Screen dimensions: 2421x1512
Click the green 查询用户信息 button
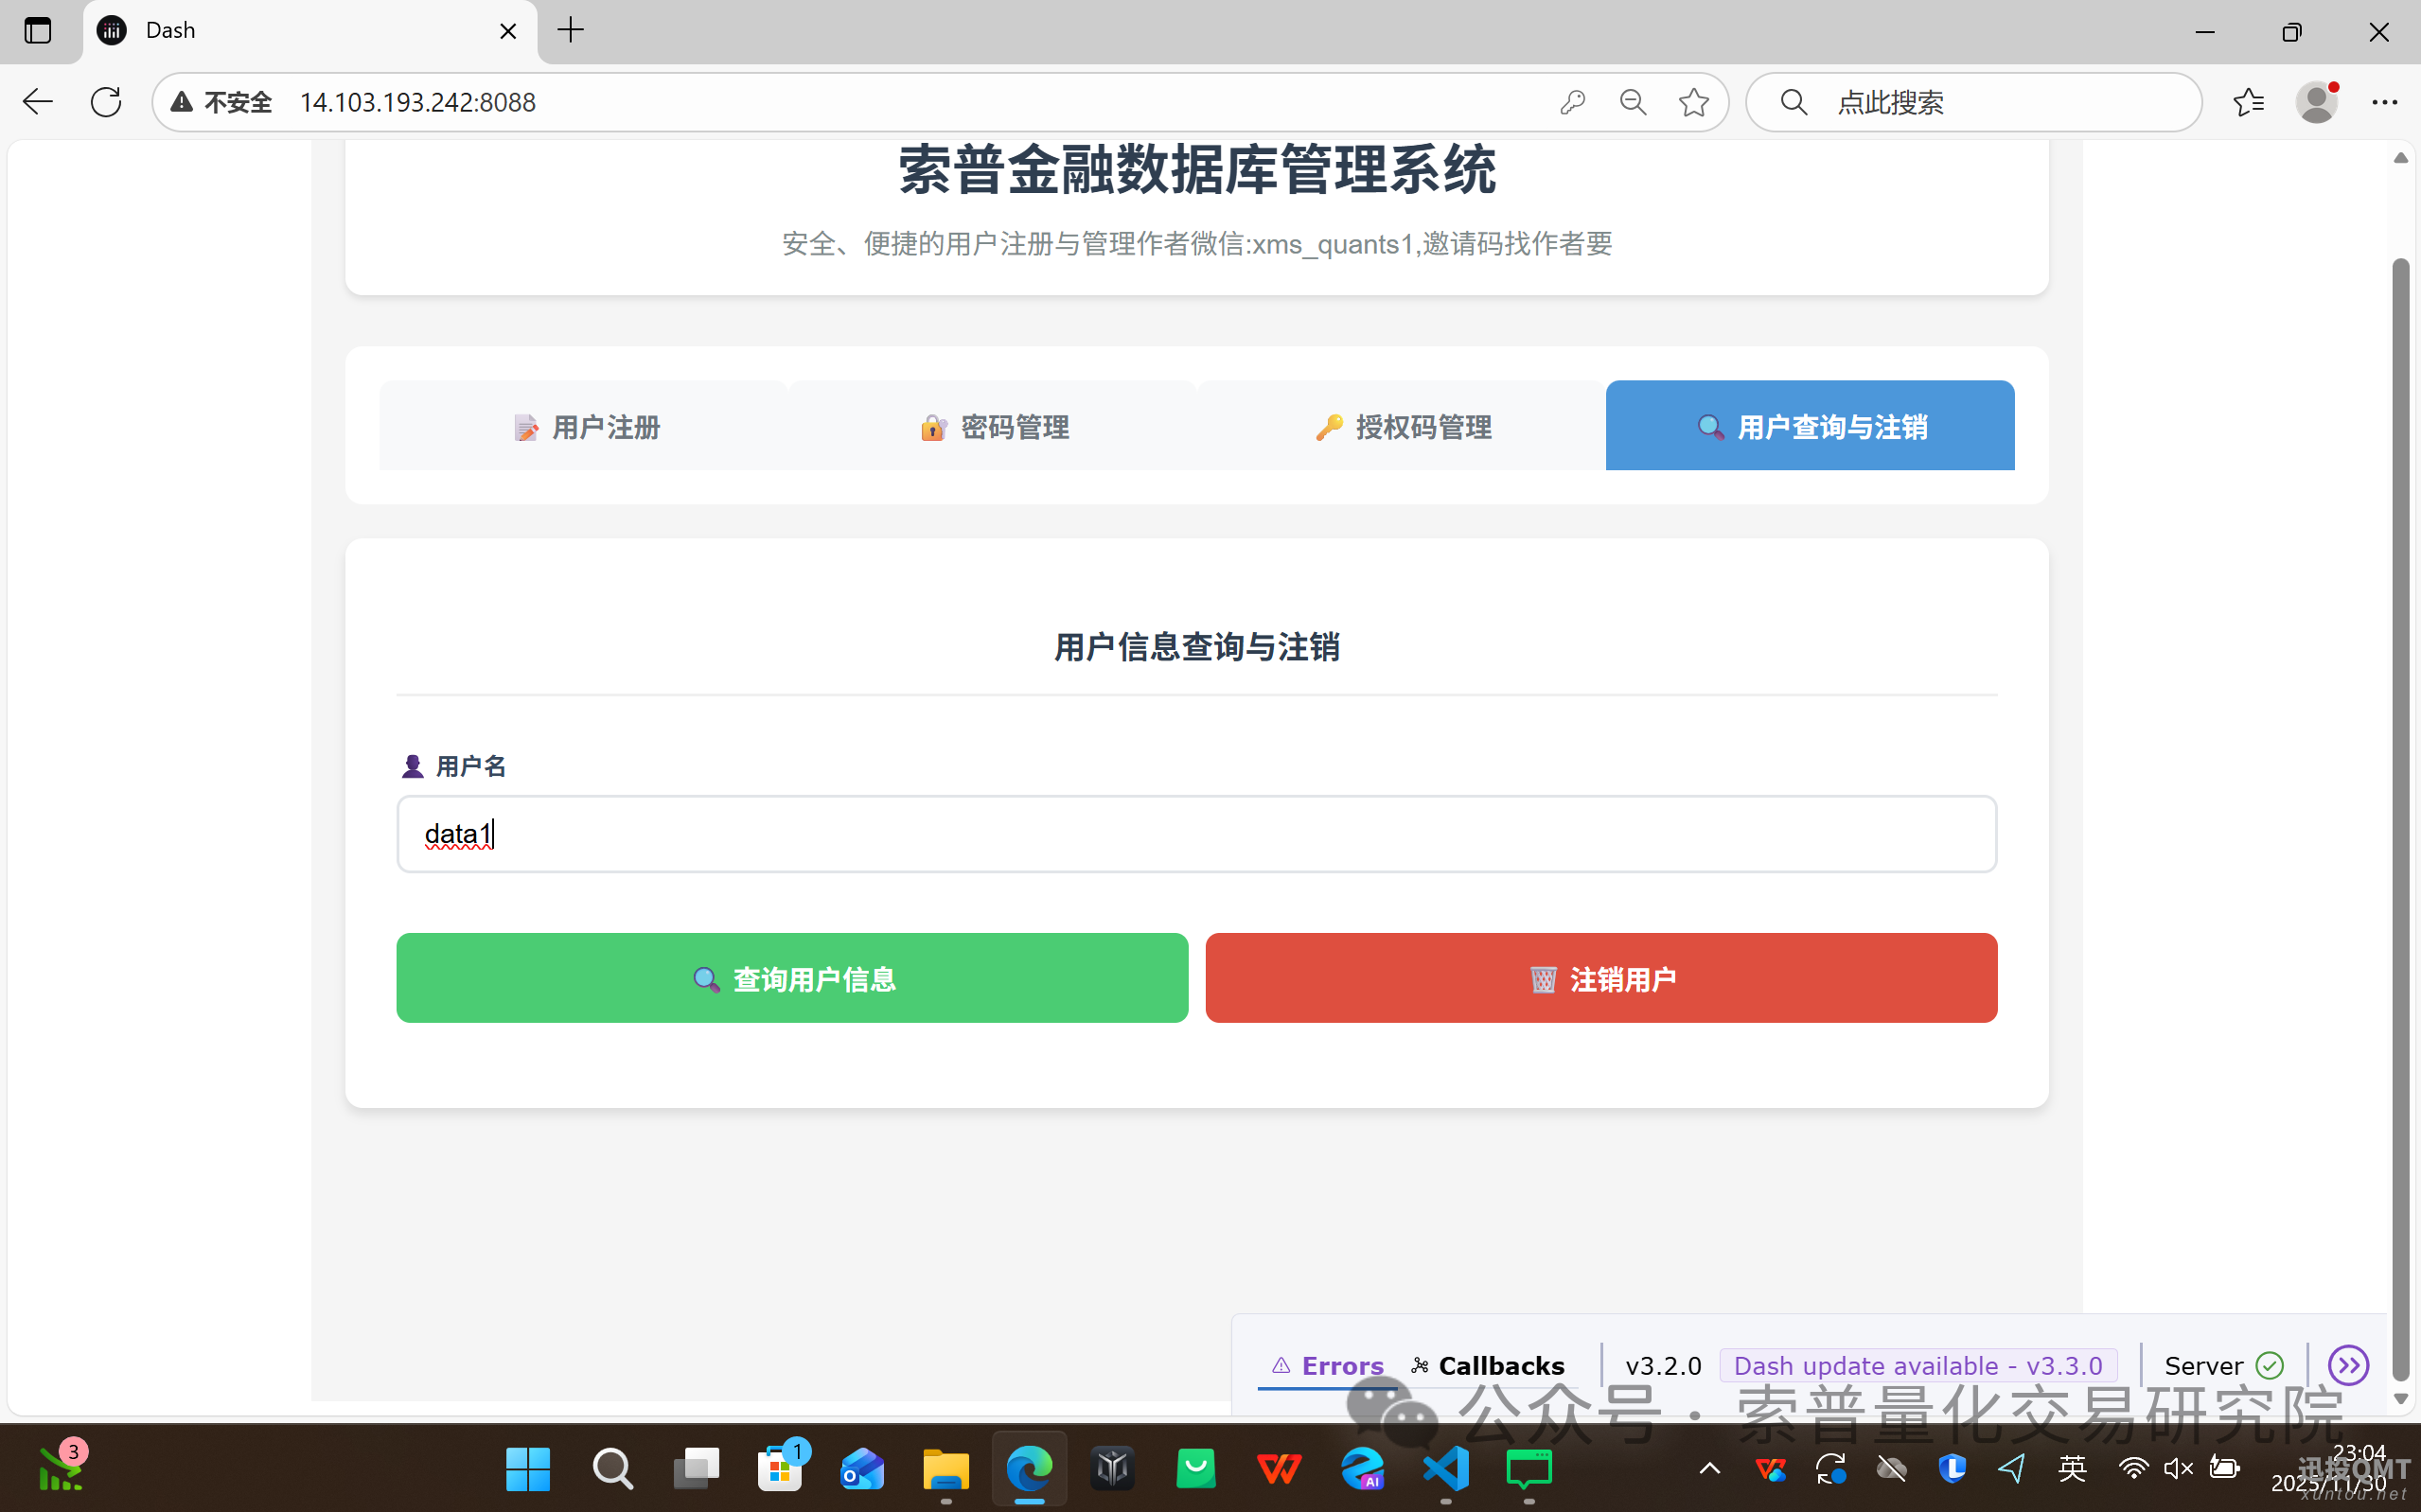(x=792, y=978)
